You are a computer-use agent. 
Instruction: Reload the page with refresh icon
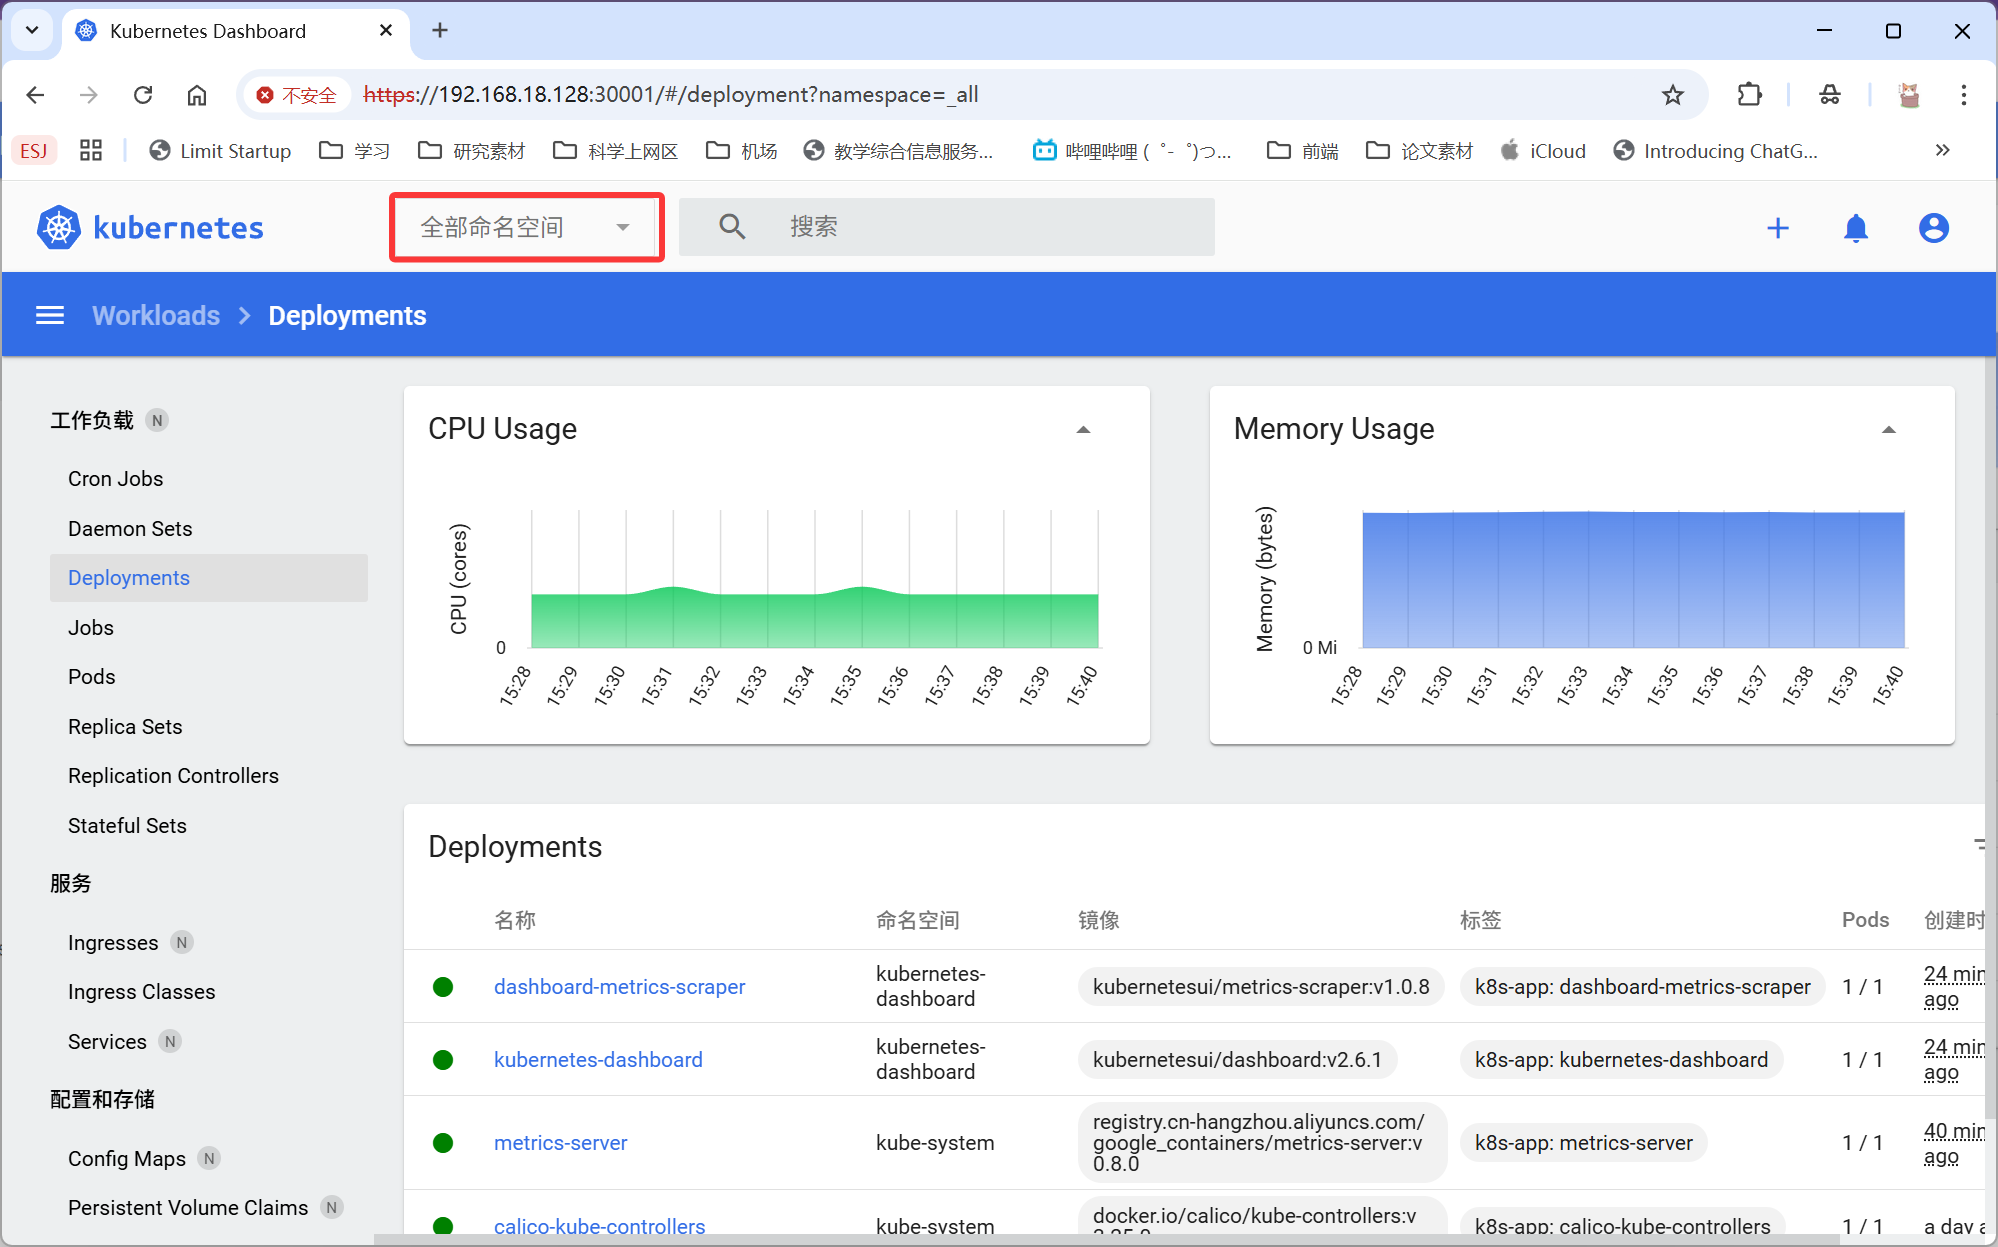(x=143, y=95)
